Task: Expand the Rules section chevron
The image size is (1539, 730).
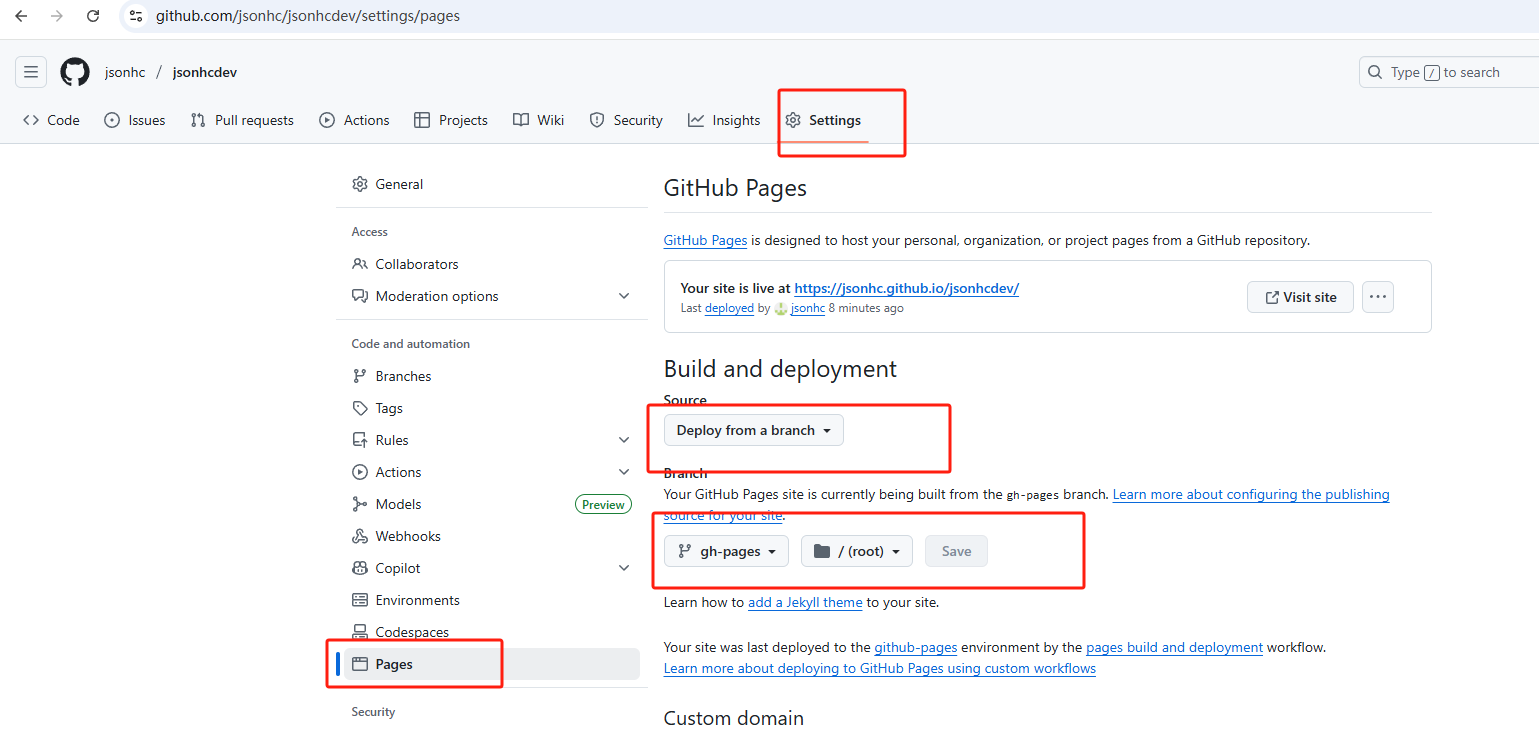Action: tap(624, 440)
